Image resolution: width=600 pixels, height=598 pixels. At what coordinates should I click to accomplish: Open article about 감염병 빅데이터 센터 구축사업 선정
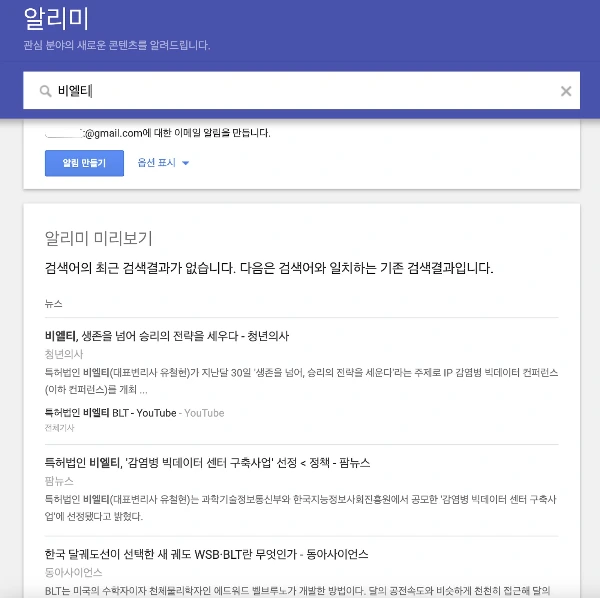[x=207, y=463]
